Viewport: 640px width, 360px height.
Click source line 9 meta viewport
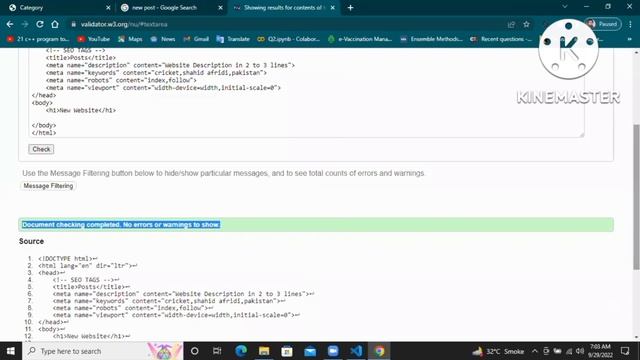pyautogui.click(x=176, y=315)
